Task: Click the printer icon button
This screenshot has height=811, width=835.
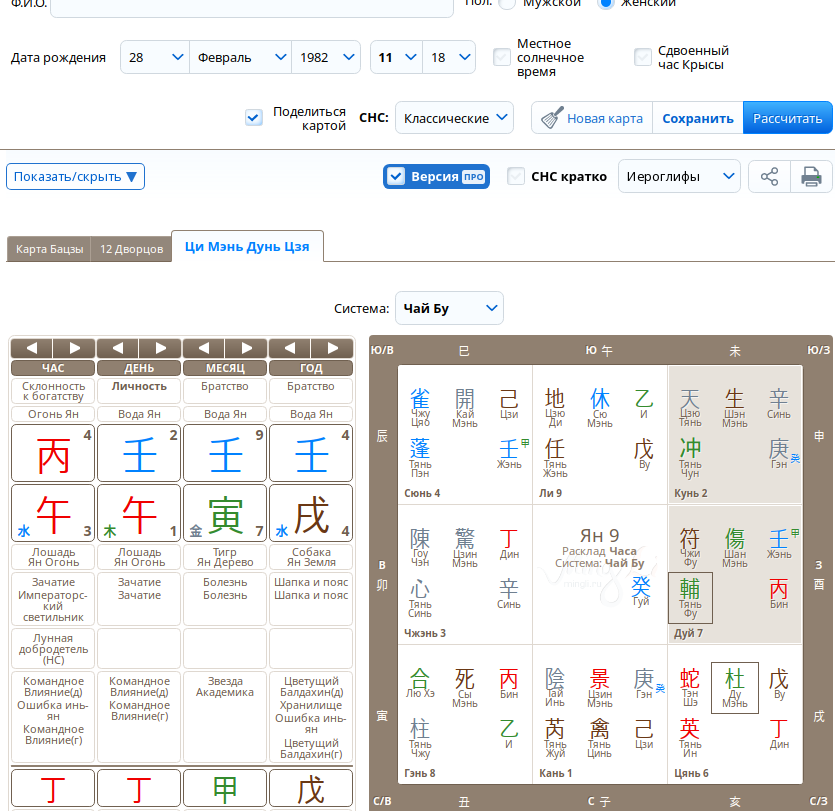Action: pyautogui.click(x=811, y=176)
